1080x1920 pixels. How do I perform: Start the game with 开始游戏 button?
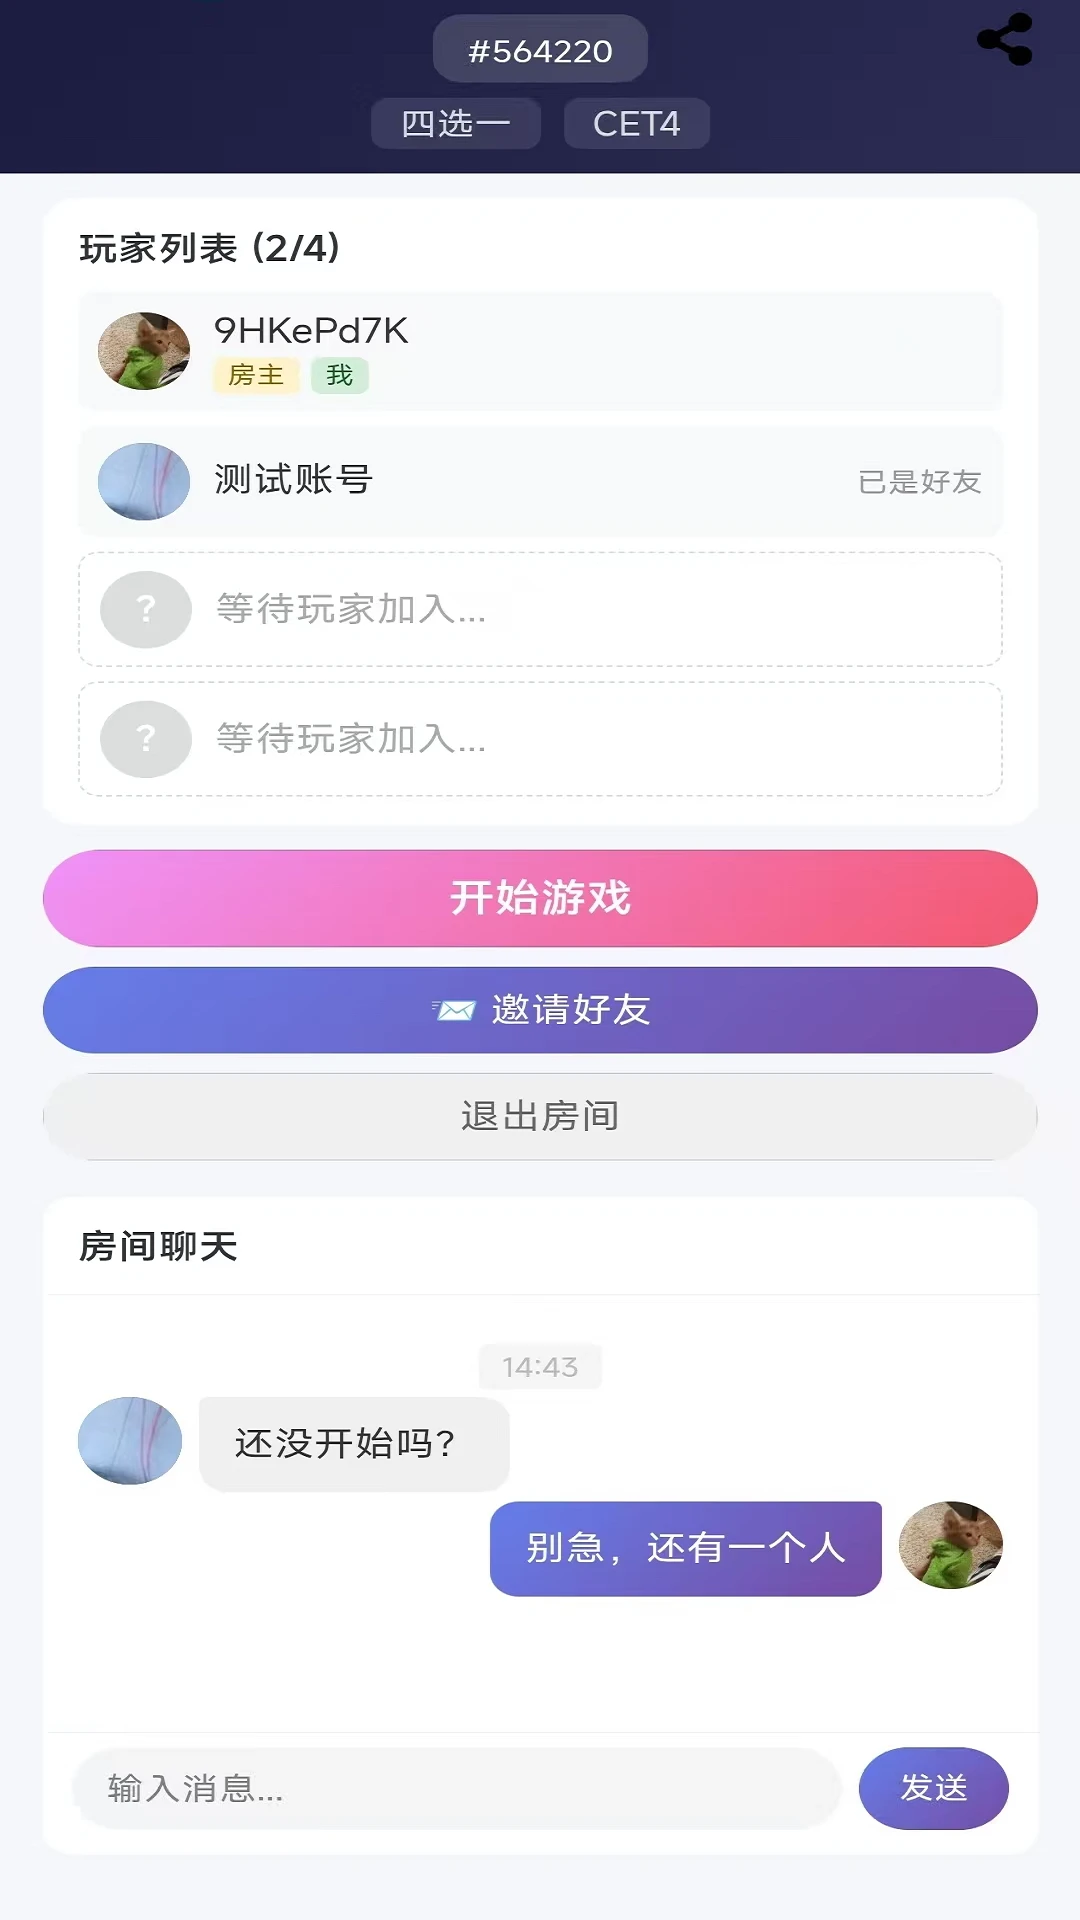click(540, 898)
